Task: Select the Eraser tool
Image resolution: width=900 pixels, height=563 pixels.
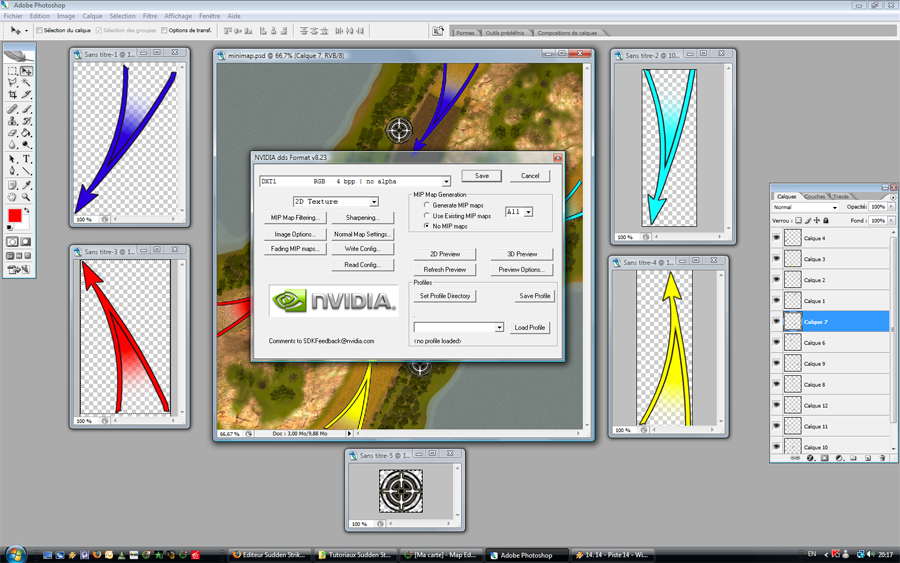Action: pyautogui.click(x=12, y=133)
